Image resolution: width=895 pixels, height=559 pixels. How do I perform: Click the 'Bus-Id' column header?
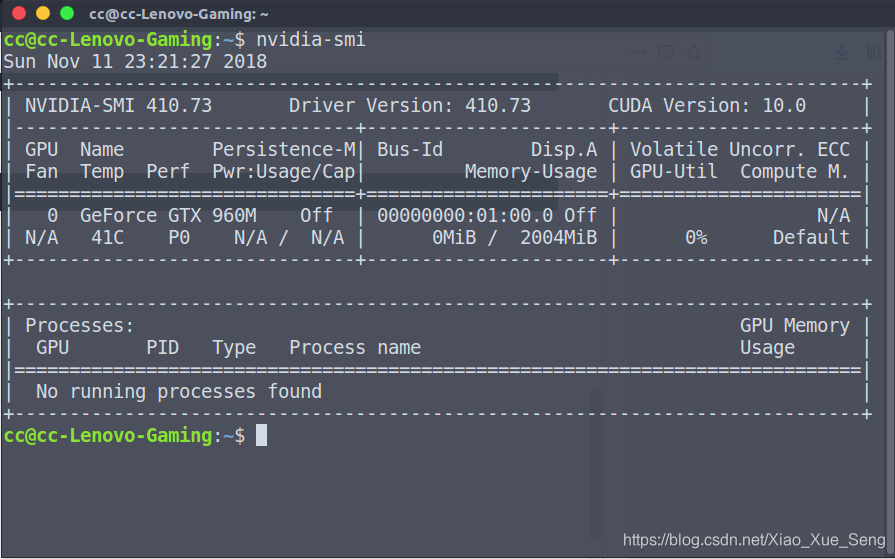coord(410,150)
